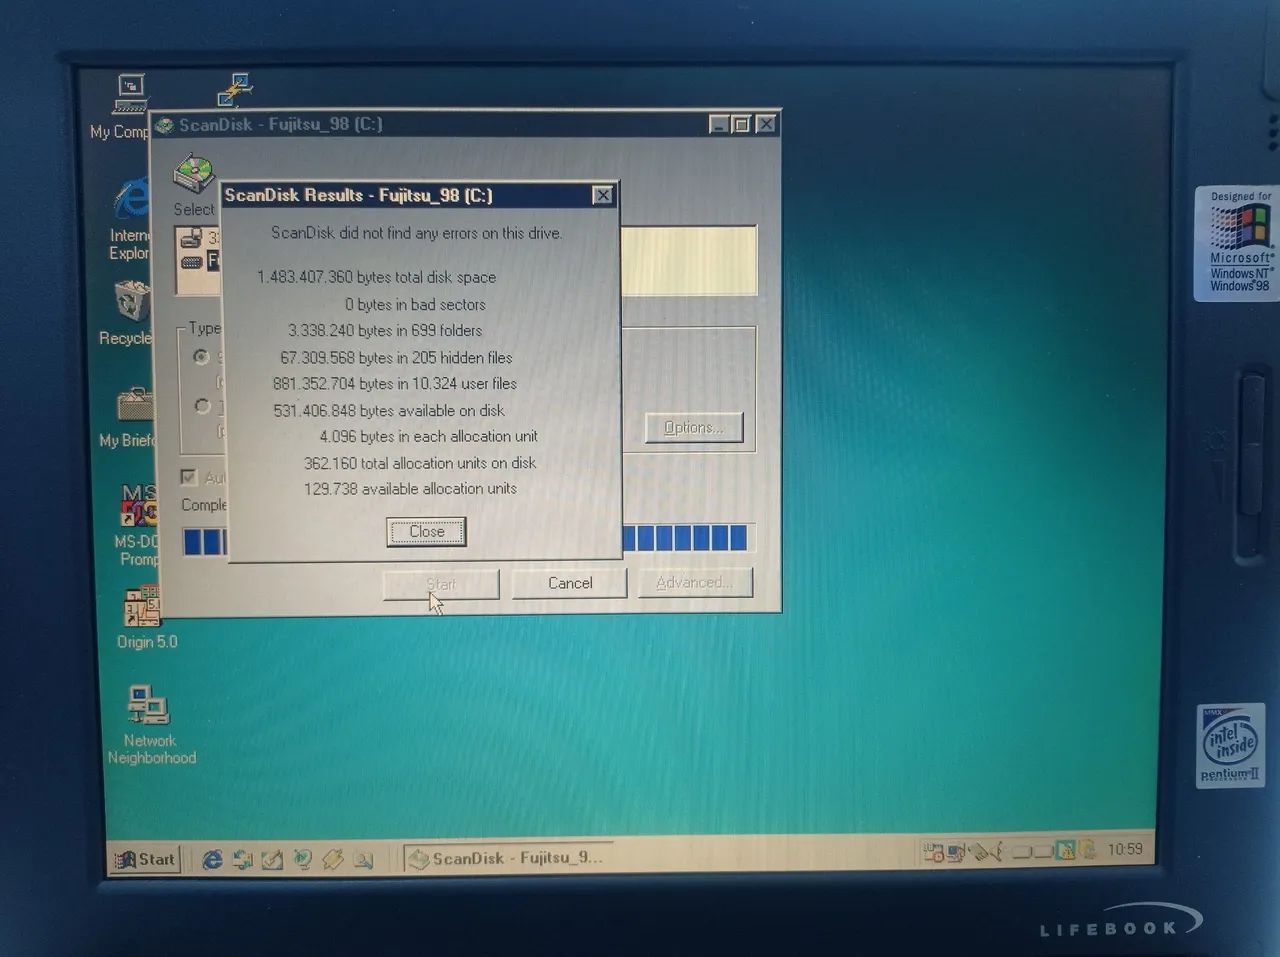
Task: Click the ScanDisk drive-and-disc graphic
Action: [x=193, y=174]
